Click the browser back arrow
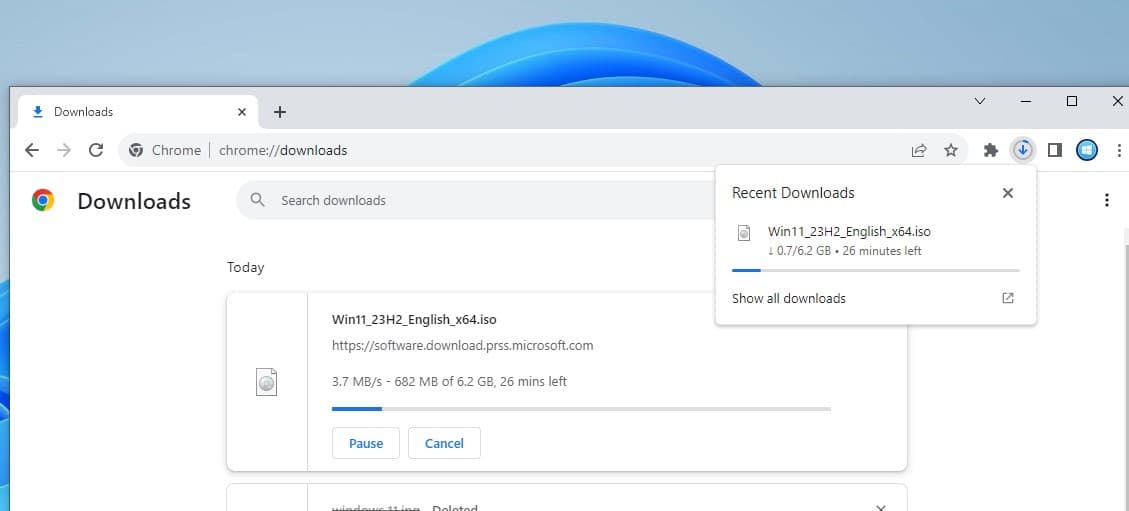Image resolution: width=1129 pixels, height=511 pixels. [32, 150]
